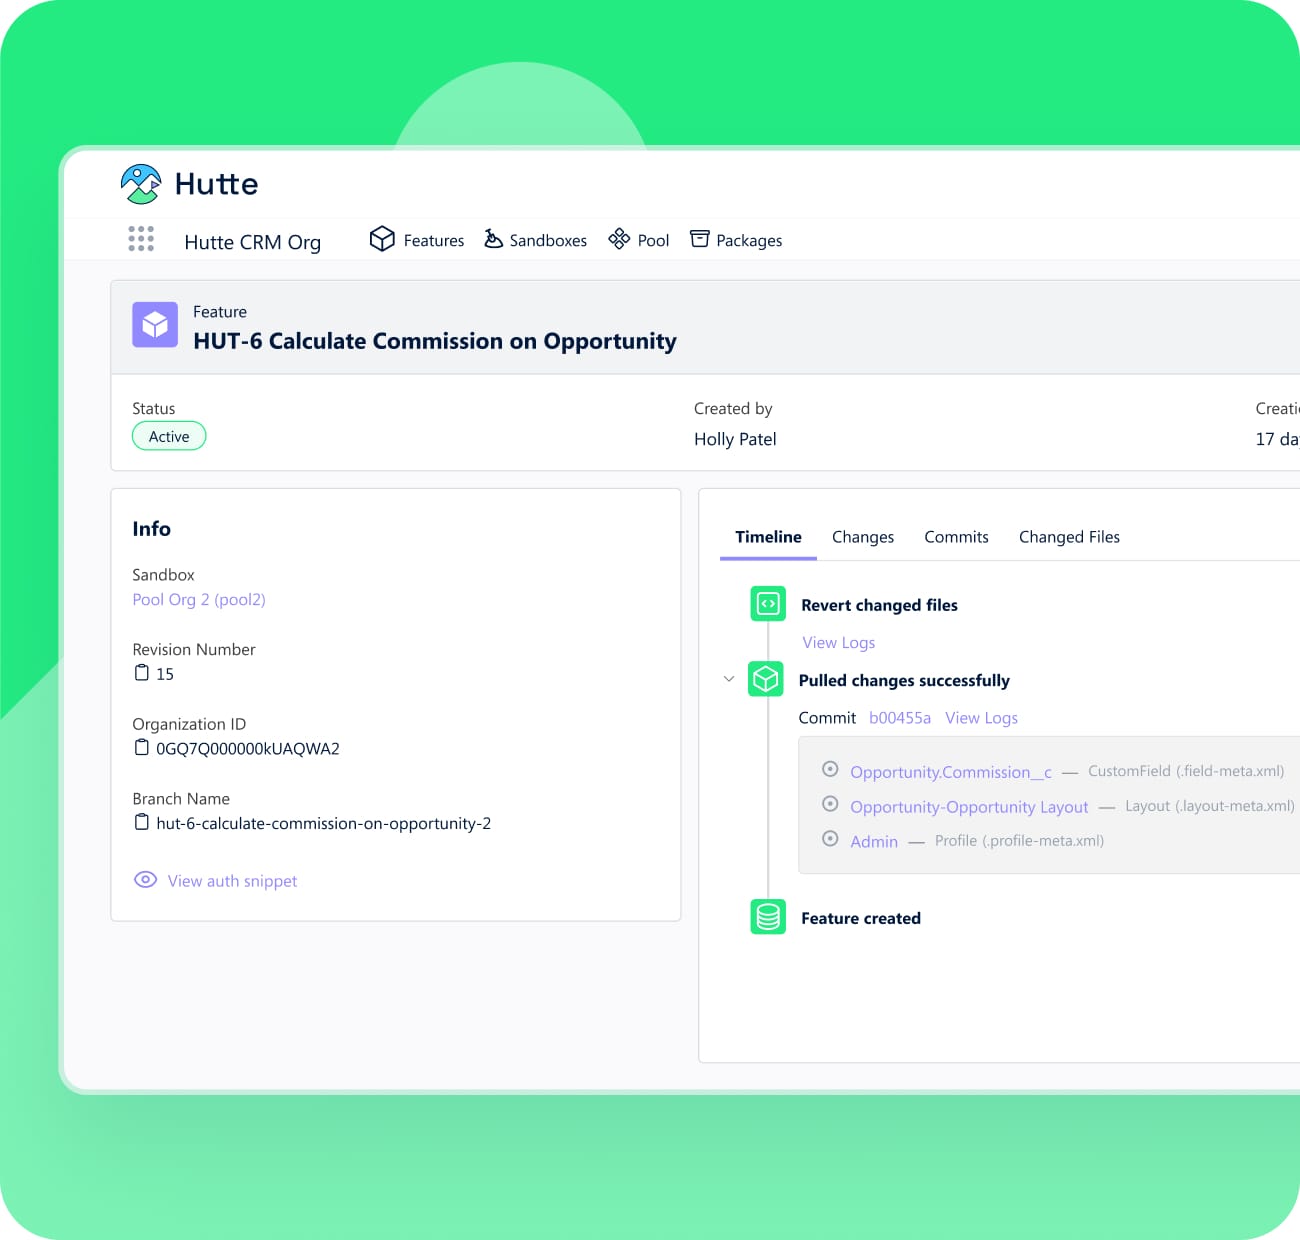Toggle the View auth snippet eye icon
This screenshot has width=1300, height=1240.
click(146, 880)
